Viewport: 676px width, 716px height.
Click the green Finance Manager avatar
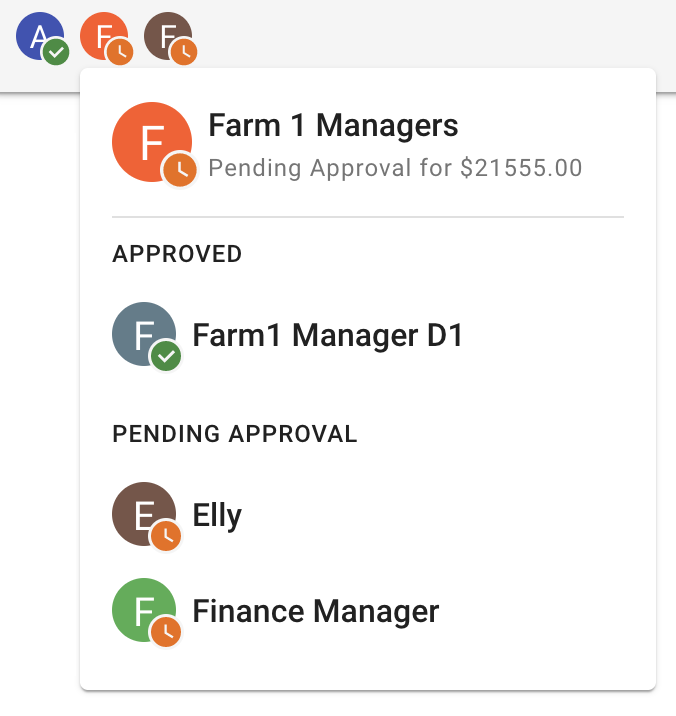143,610
